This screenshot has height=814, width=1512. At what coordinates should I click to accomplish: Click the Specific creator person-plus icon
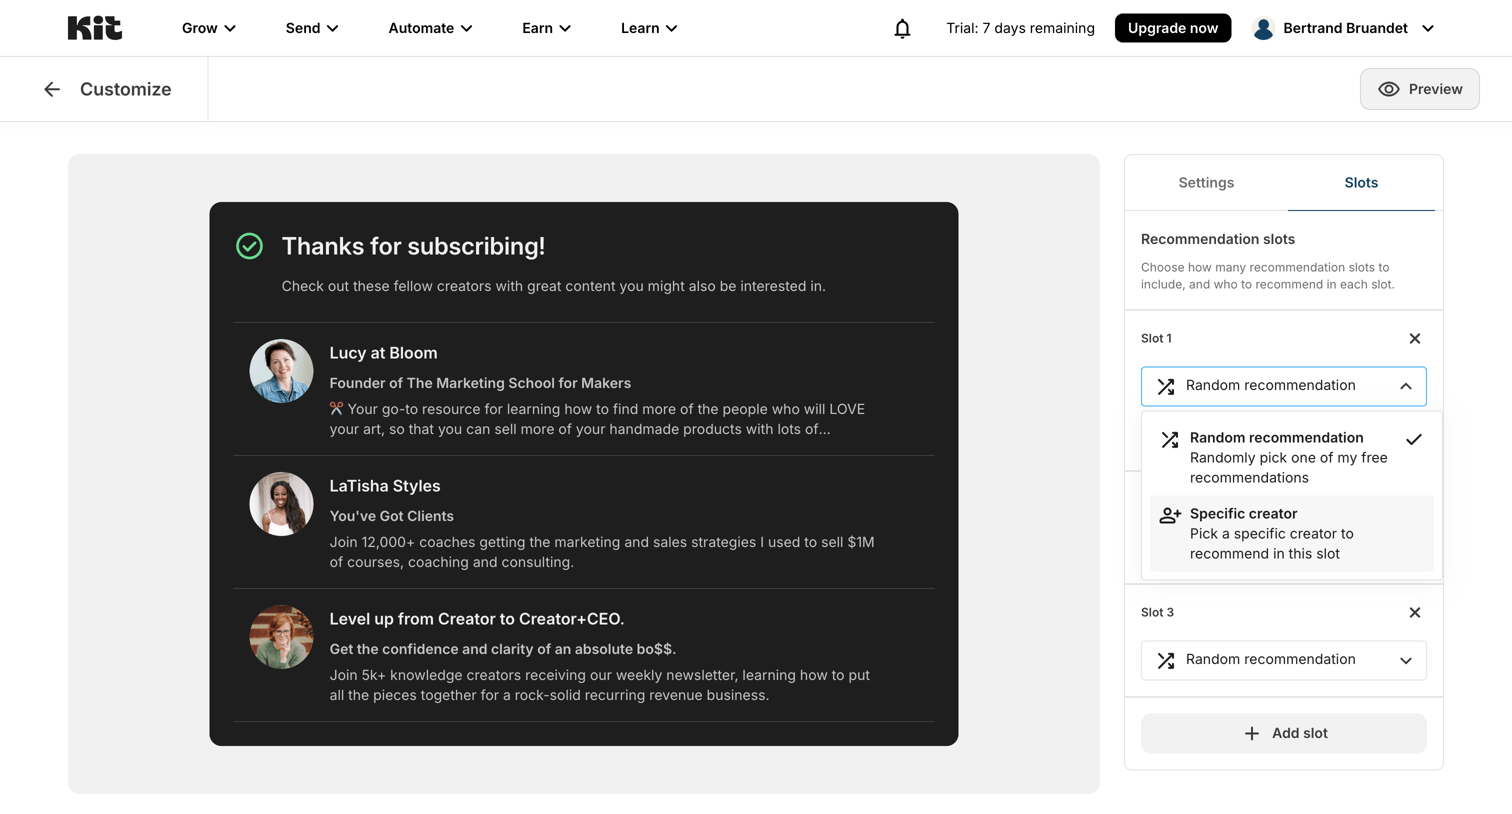(x=1170, y=516)
